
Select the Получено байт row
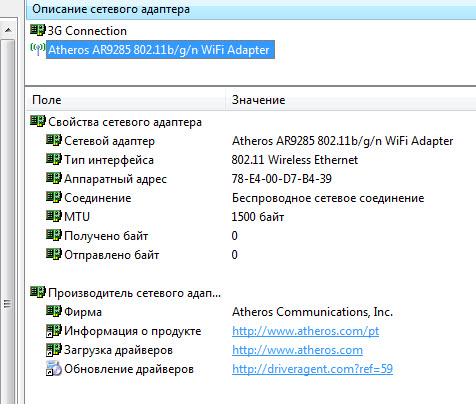pyautogui.click(x=251, y=236)
